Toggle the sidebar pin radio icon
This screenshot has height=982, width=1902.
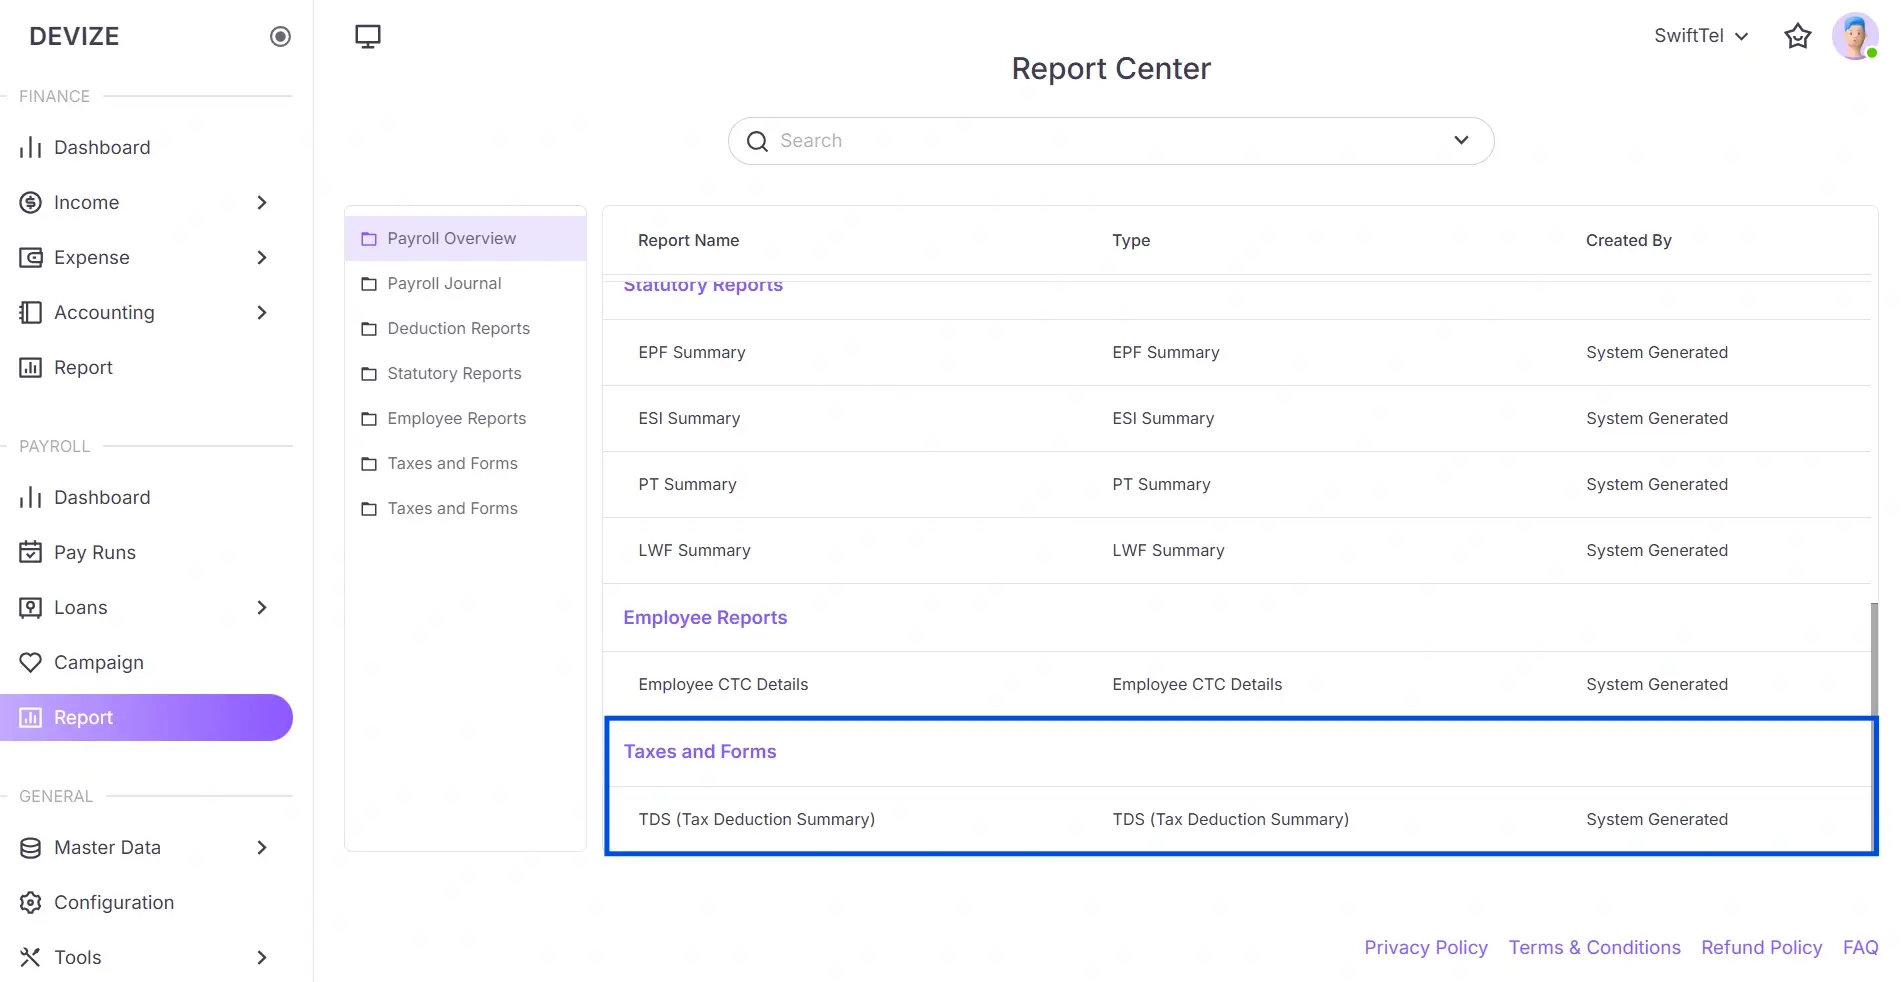point(281,37)
